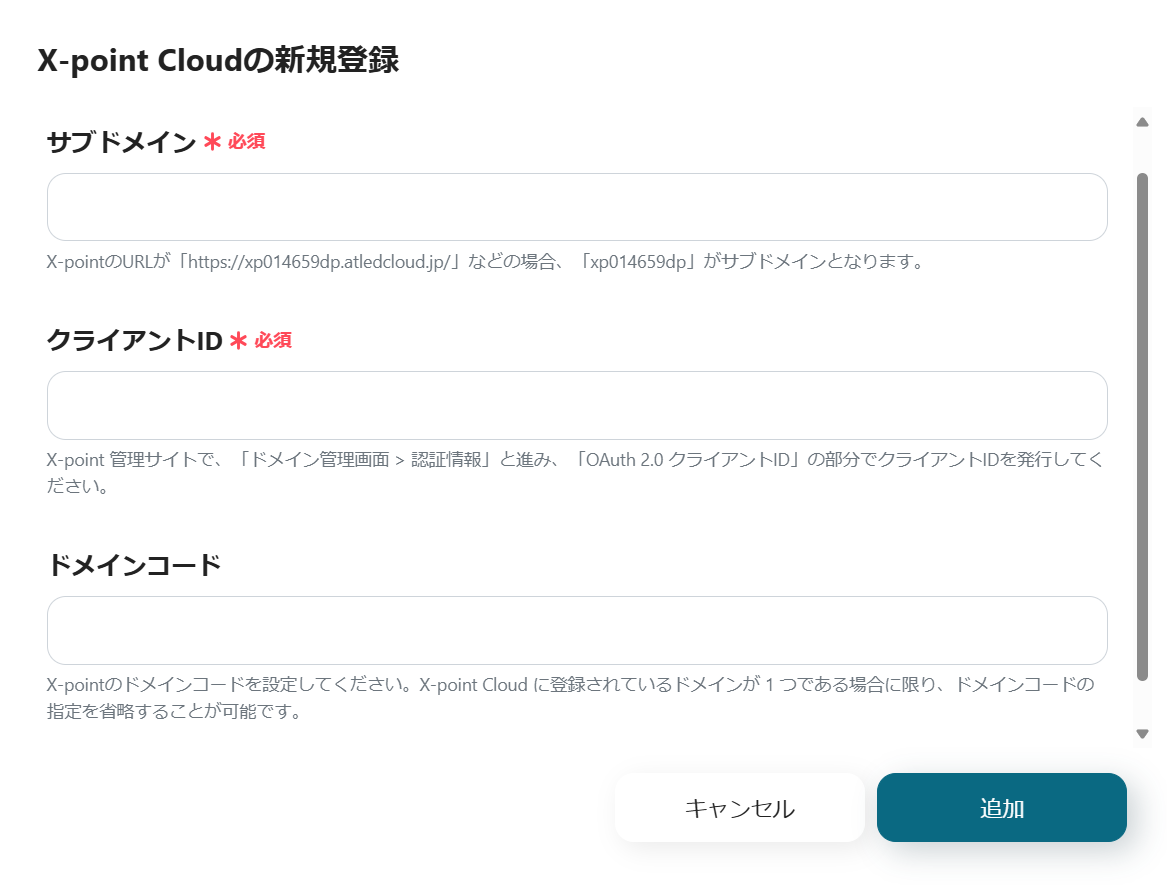Click the vertical scrollbar thumb
1167x885 pixels.
(x=1142, y=426)
